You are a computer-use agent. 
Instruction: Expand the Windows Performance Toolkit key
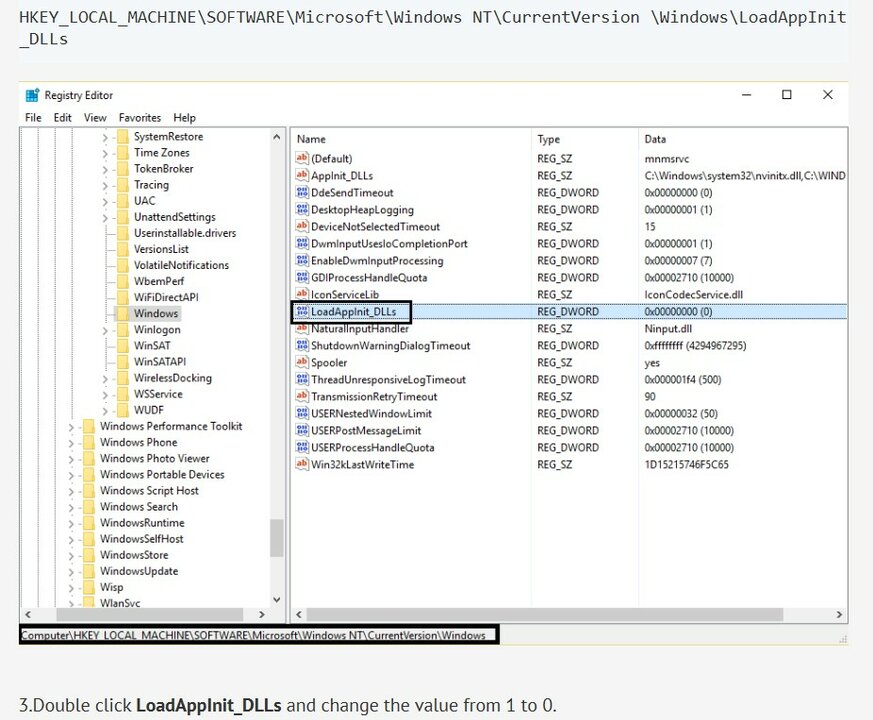pos(71,427)
